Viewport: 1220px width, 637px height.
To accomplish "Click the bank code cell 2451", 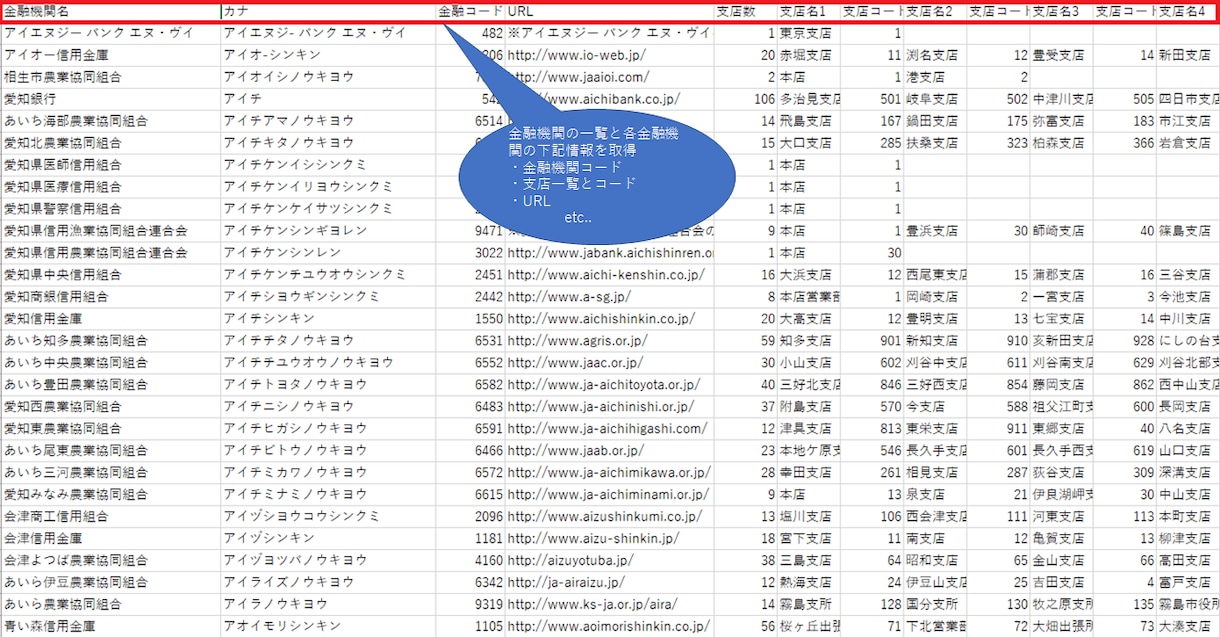I will click(x=471, y=275).
